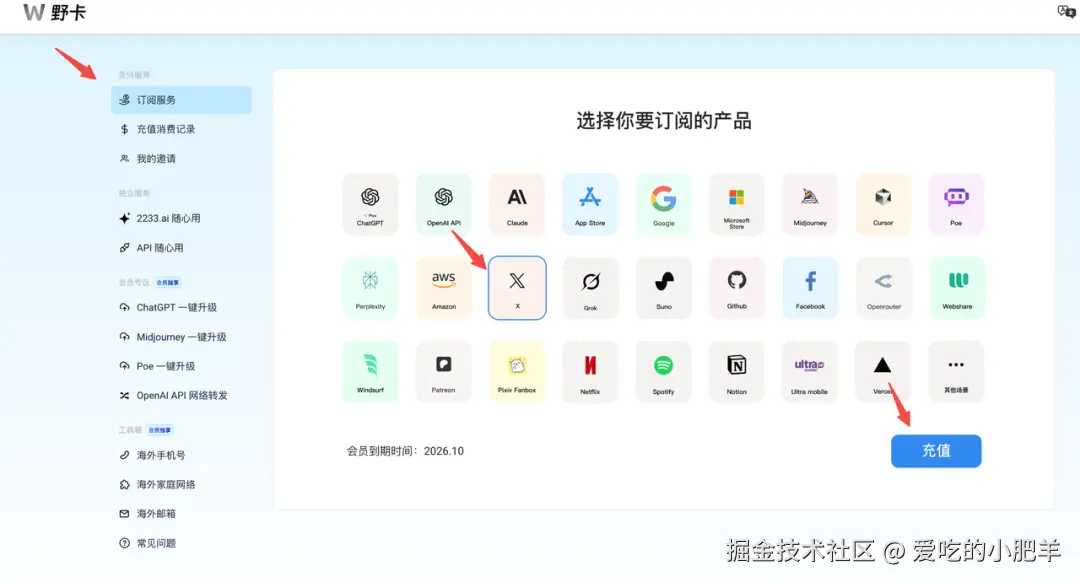
Task: Select the ChatGPT product tile
Action: click(370, 205)
